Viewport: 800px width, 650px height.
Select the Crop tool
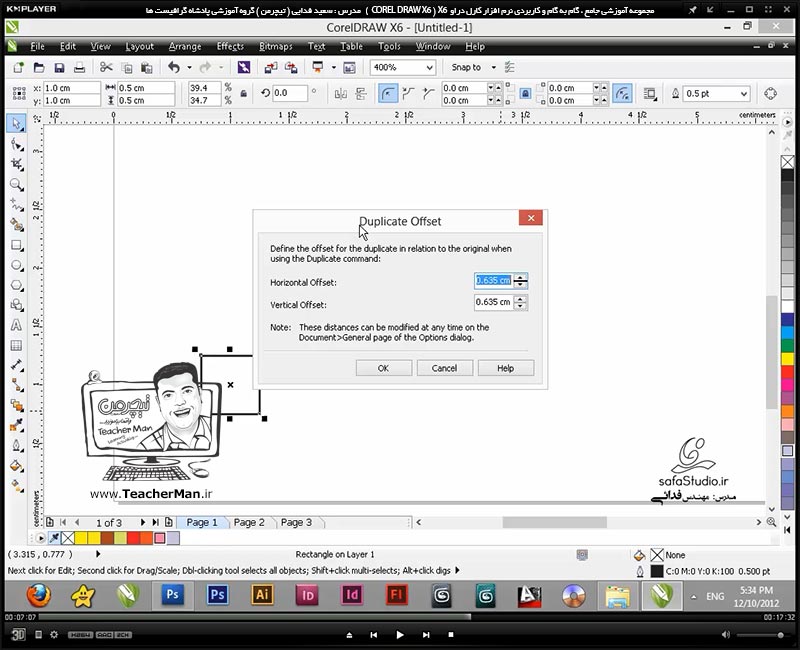tap(16, 164)
